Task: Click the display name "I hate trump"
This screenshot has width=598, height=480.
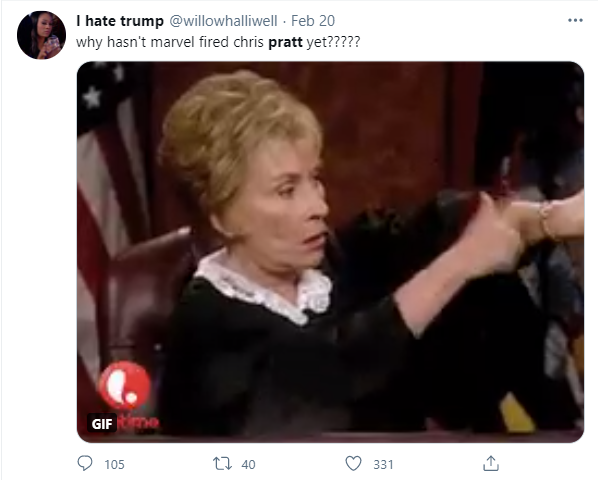Action: coord(120,21)
